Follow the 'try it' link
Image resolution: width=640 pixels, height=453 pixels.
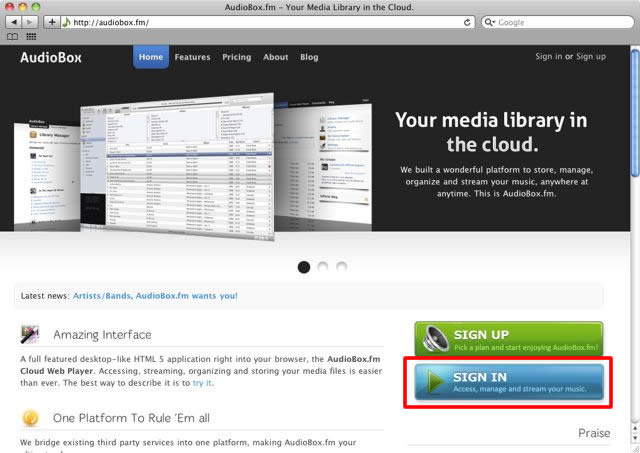tap(202, 383)
